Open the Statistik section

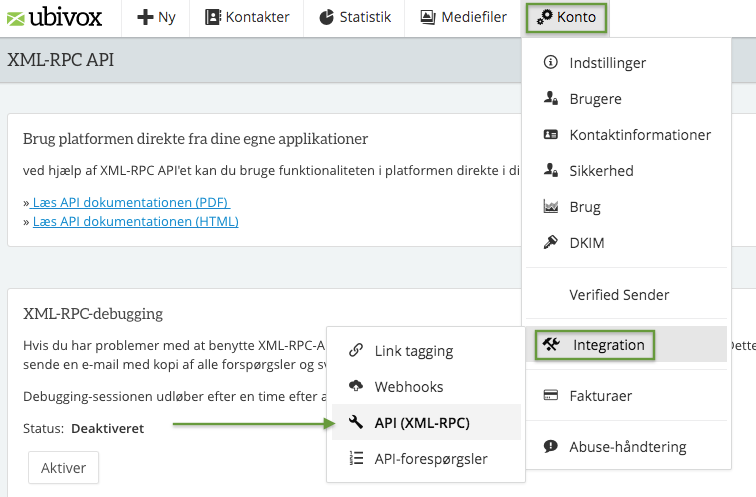(355, 17)
